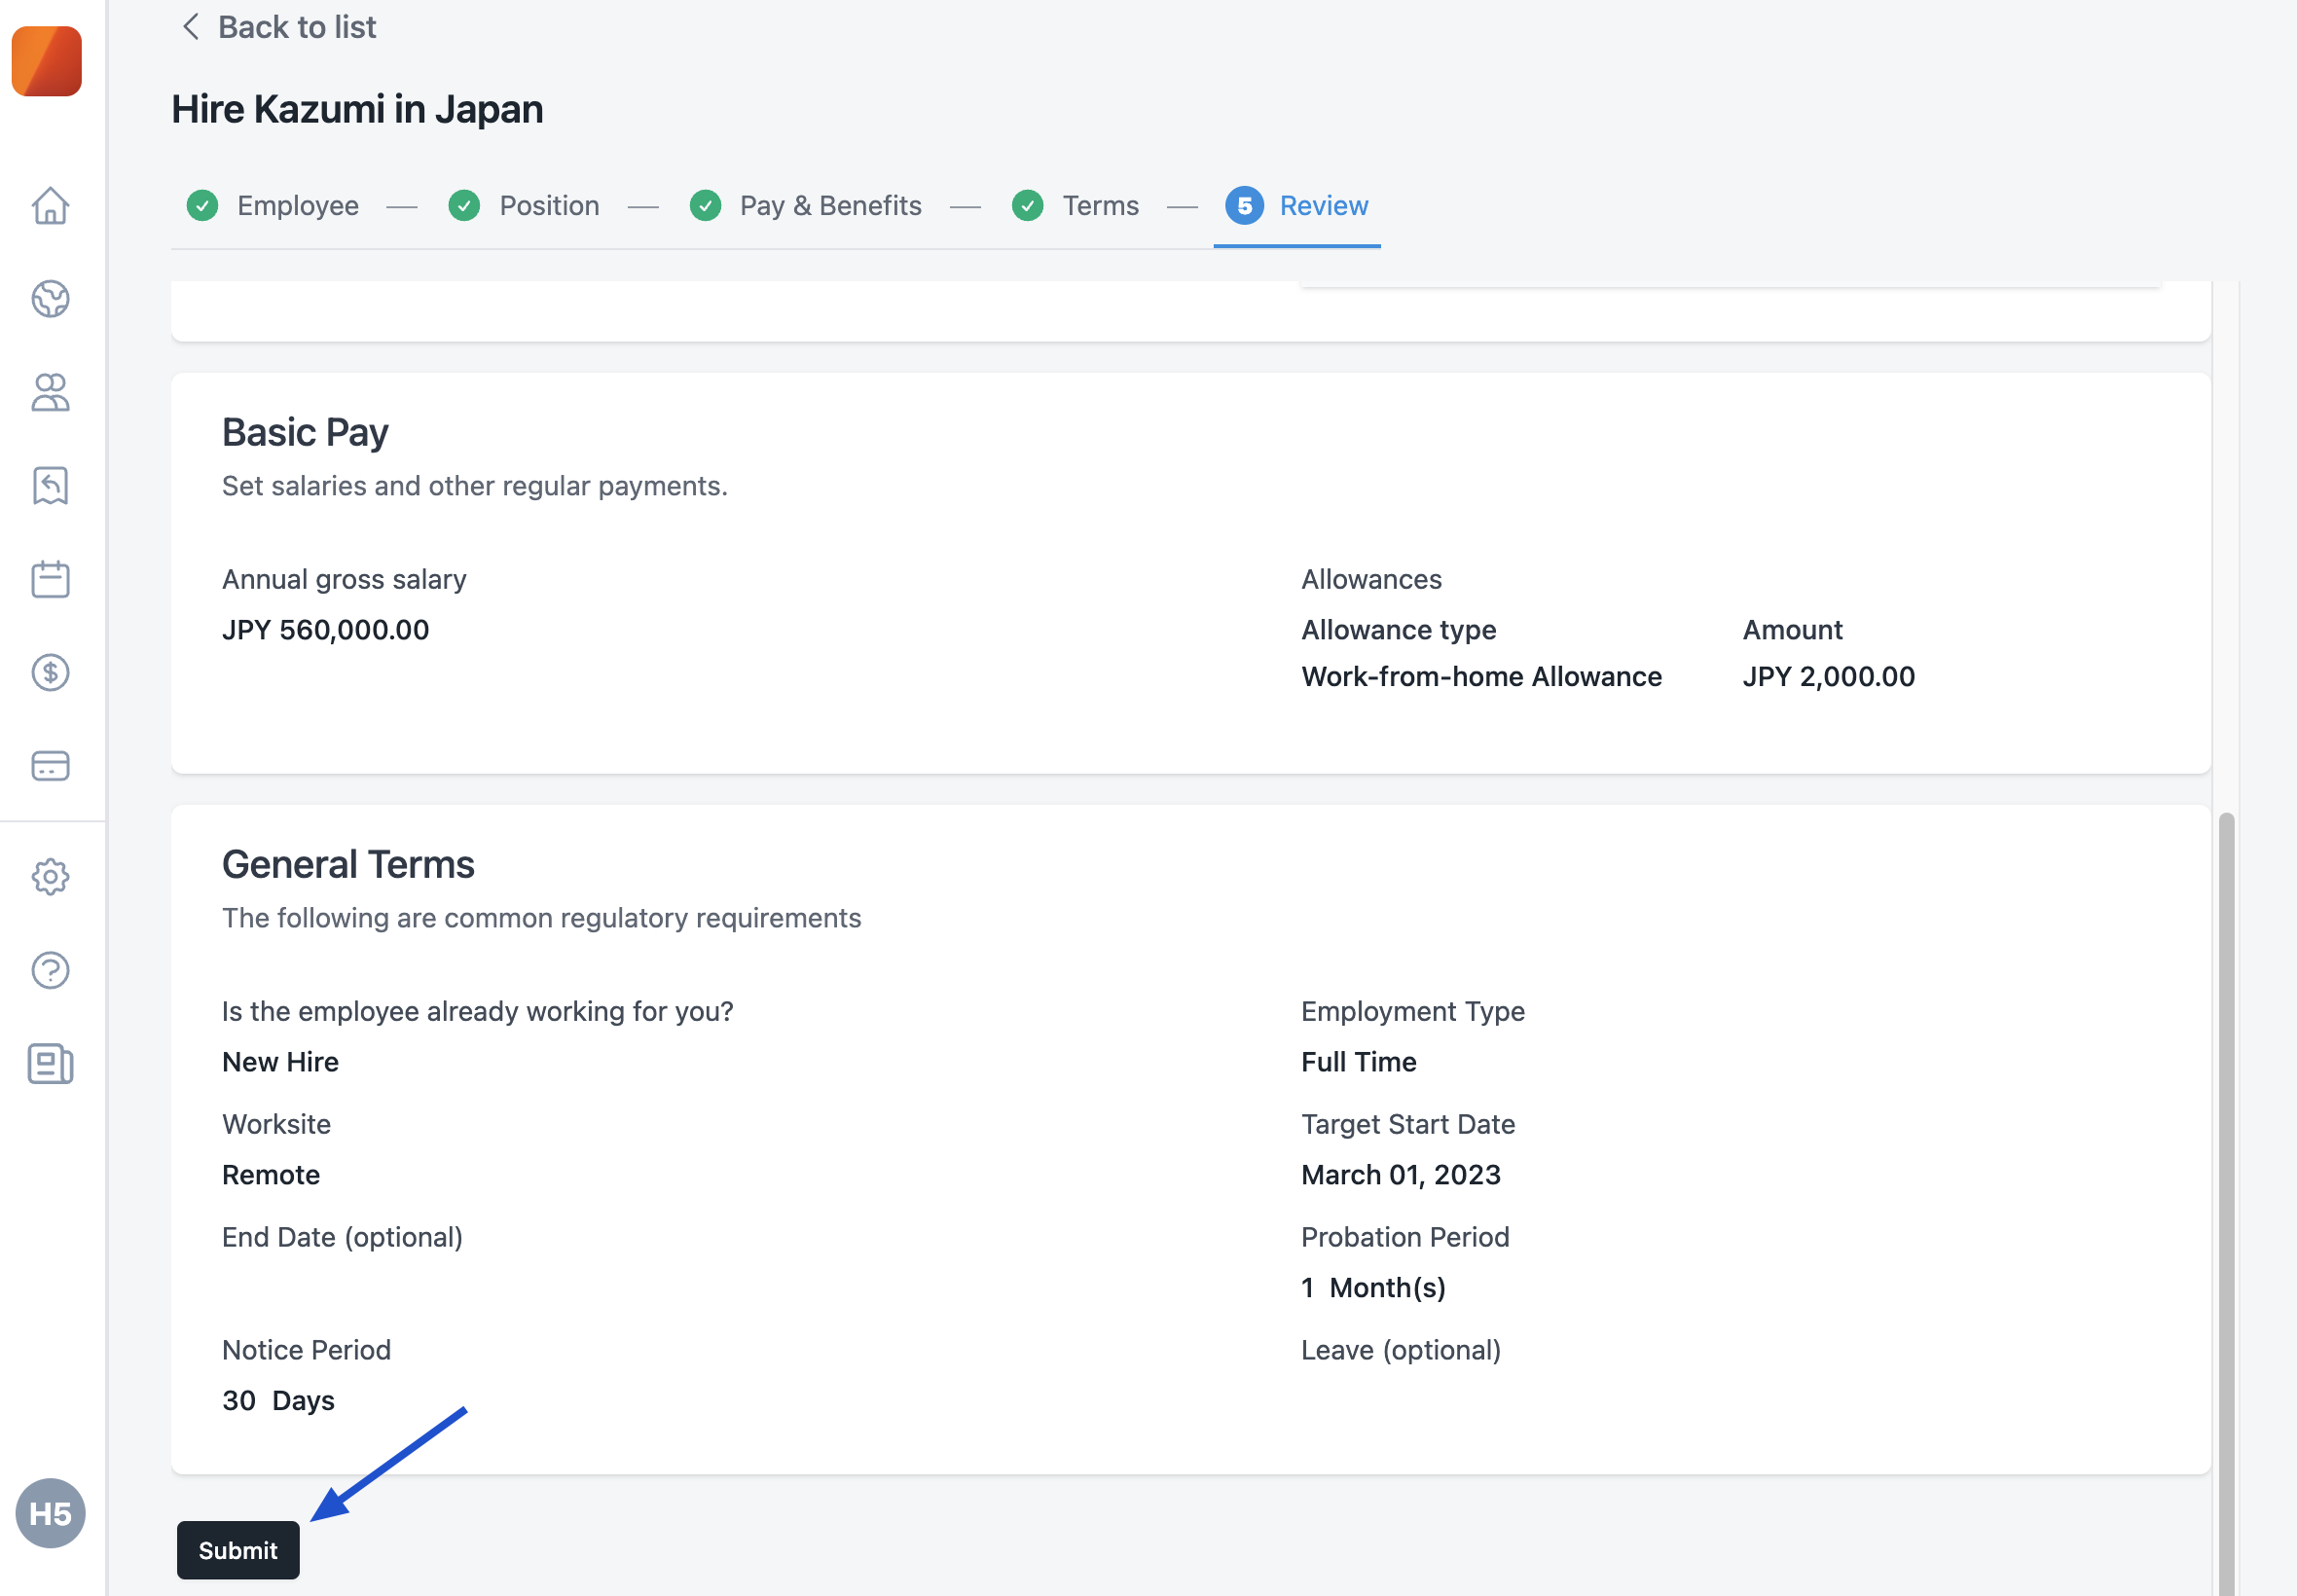Viewport: 2297px width, 1596px height.
Task: Click the H5 user avatar
Action: click(50, 1513)
